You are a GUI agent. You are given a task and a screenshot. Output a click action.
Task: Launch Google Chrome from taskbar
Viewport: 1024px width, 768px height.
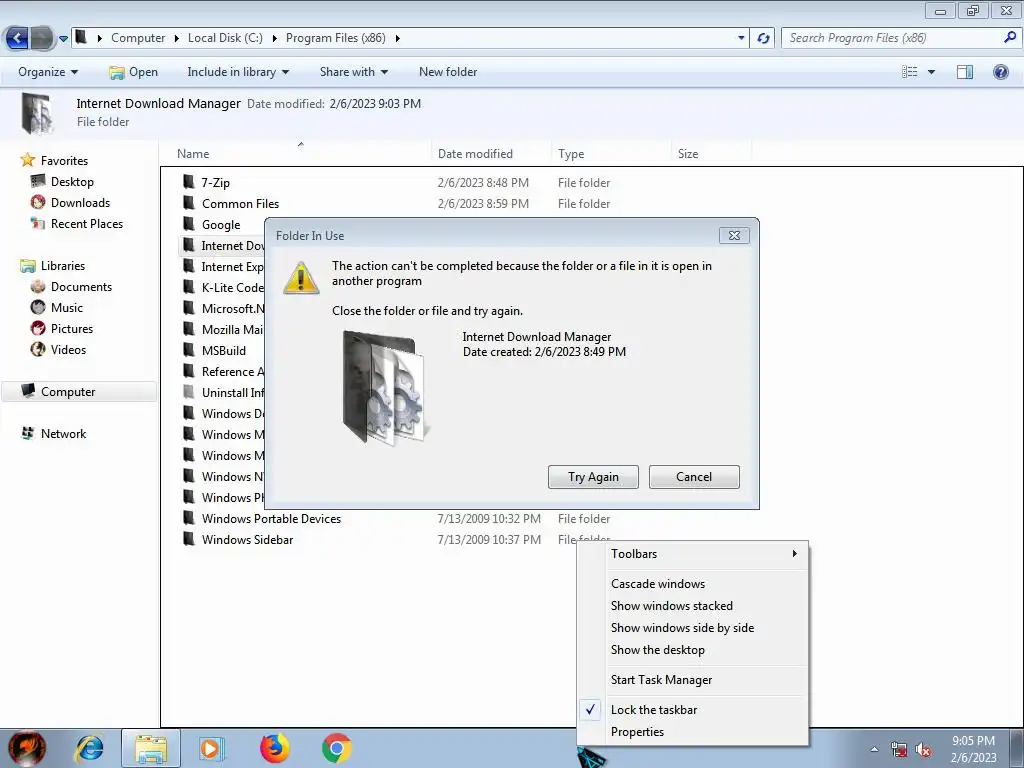point(336,748)
